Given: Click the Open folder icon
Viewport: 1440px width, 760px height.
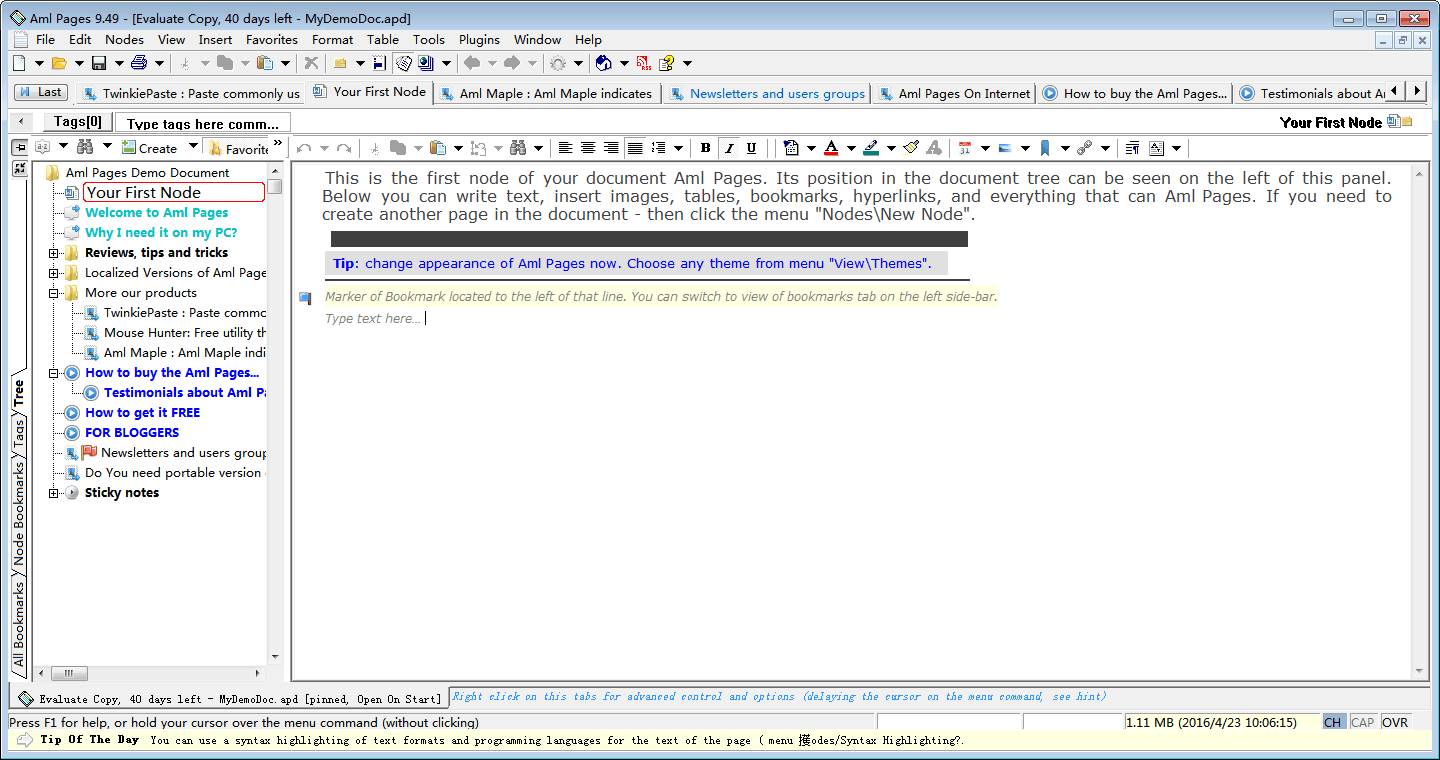Looking at the screenshot, I should pos(59,63).
